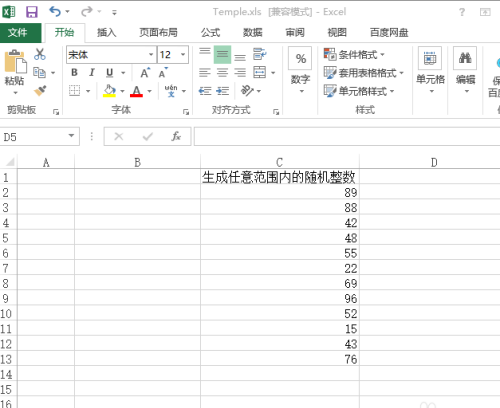Change text orientation
Image resolution: width=500 pixels, height=408 pixels.
(247, 91)
